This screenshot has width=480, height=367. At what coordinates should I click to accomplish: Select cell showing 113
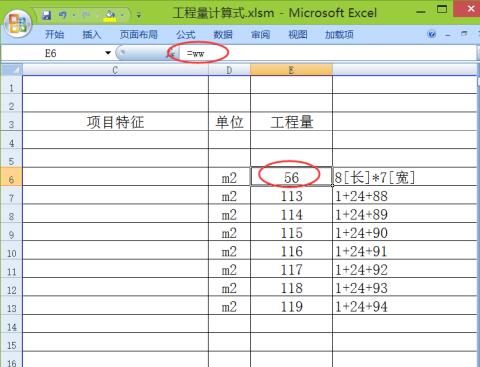(291, 195)
